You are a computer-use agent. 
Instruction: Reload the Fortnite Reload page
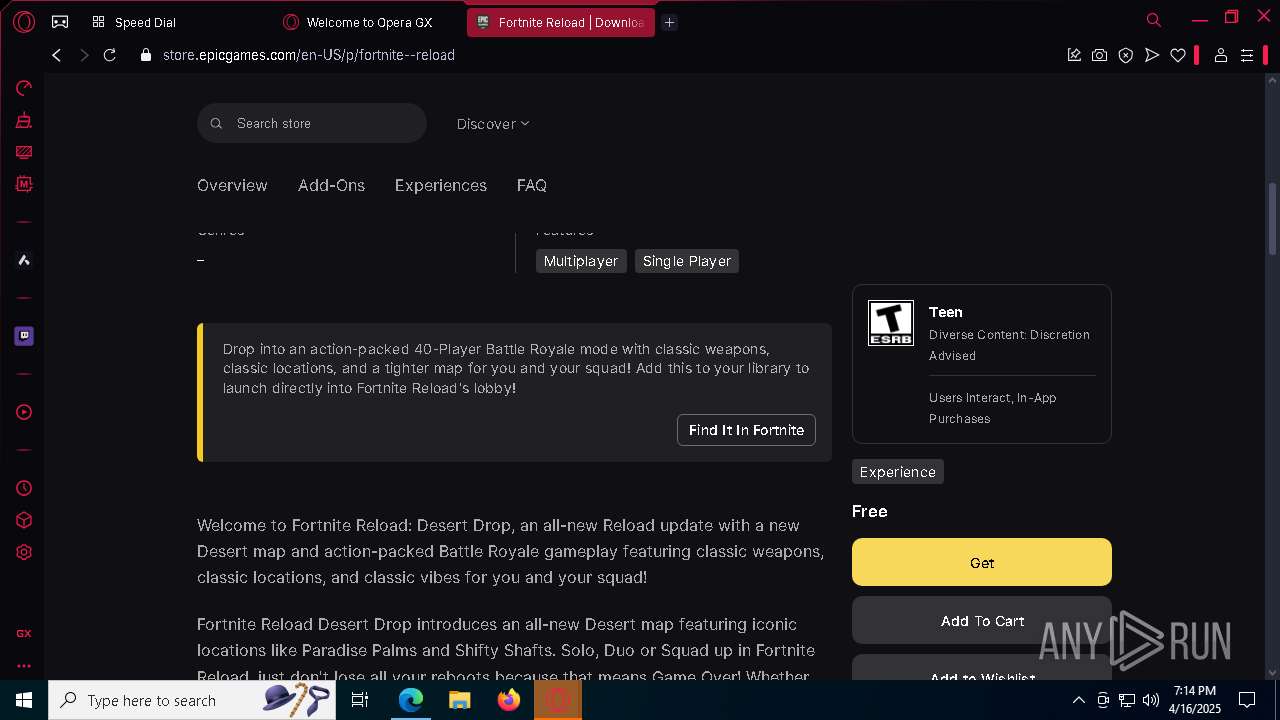110,55
